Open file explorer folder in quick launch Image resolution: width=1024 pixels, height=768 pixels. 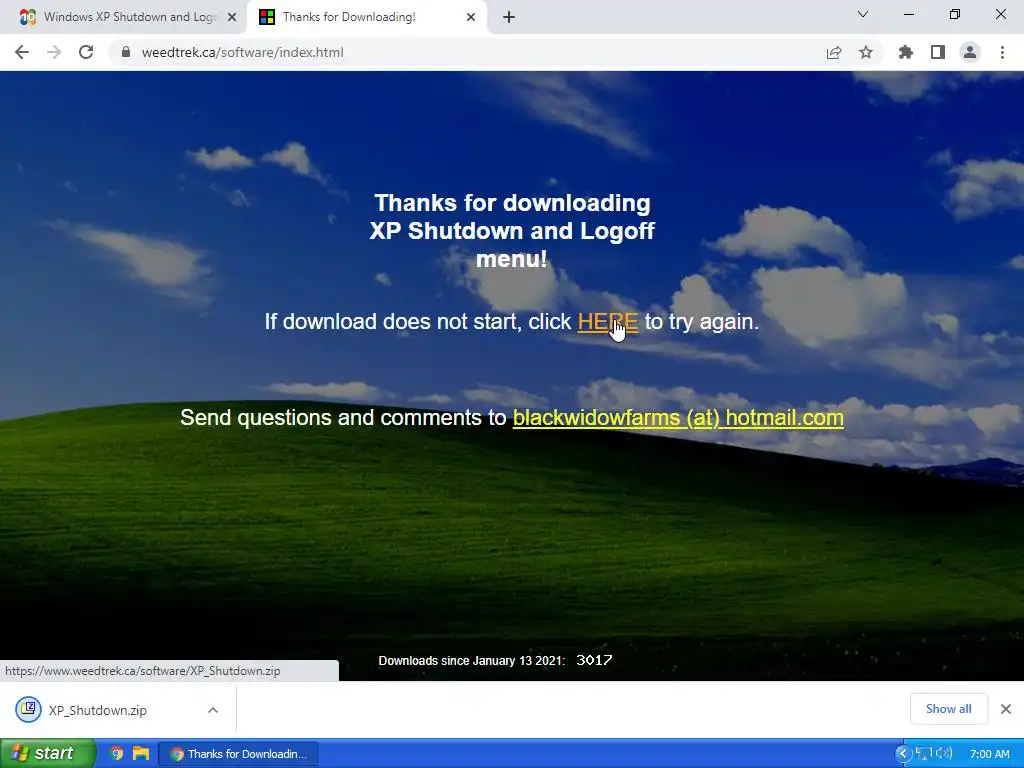pos(140,753)
